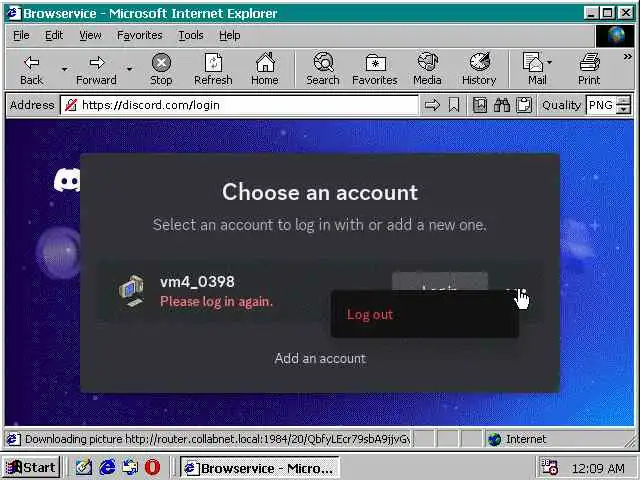Step Quality setting up
The height and width of the screenshot is (480, 640).
click(623, 101)
